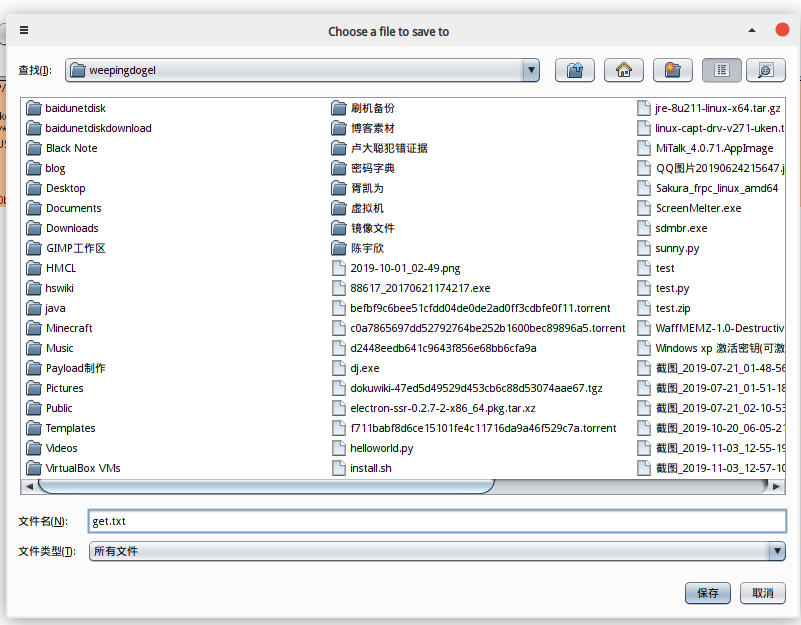The width and height of the screenshot is (801, 625).
Task: Select the install.sh file entry
Action: point(370,468)
